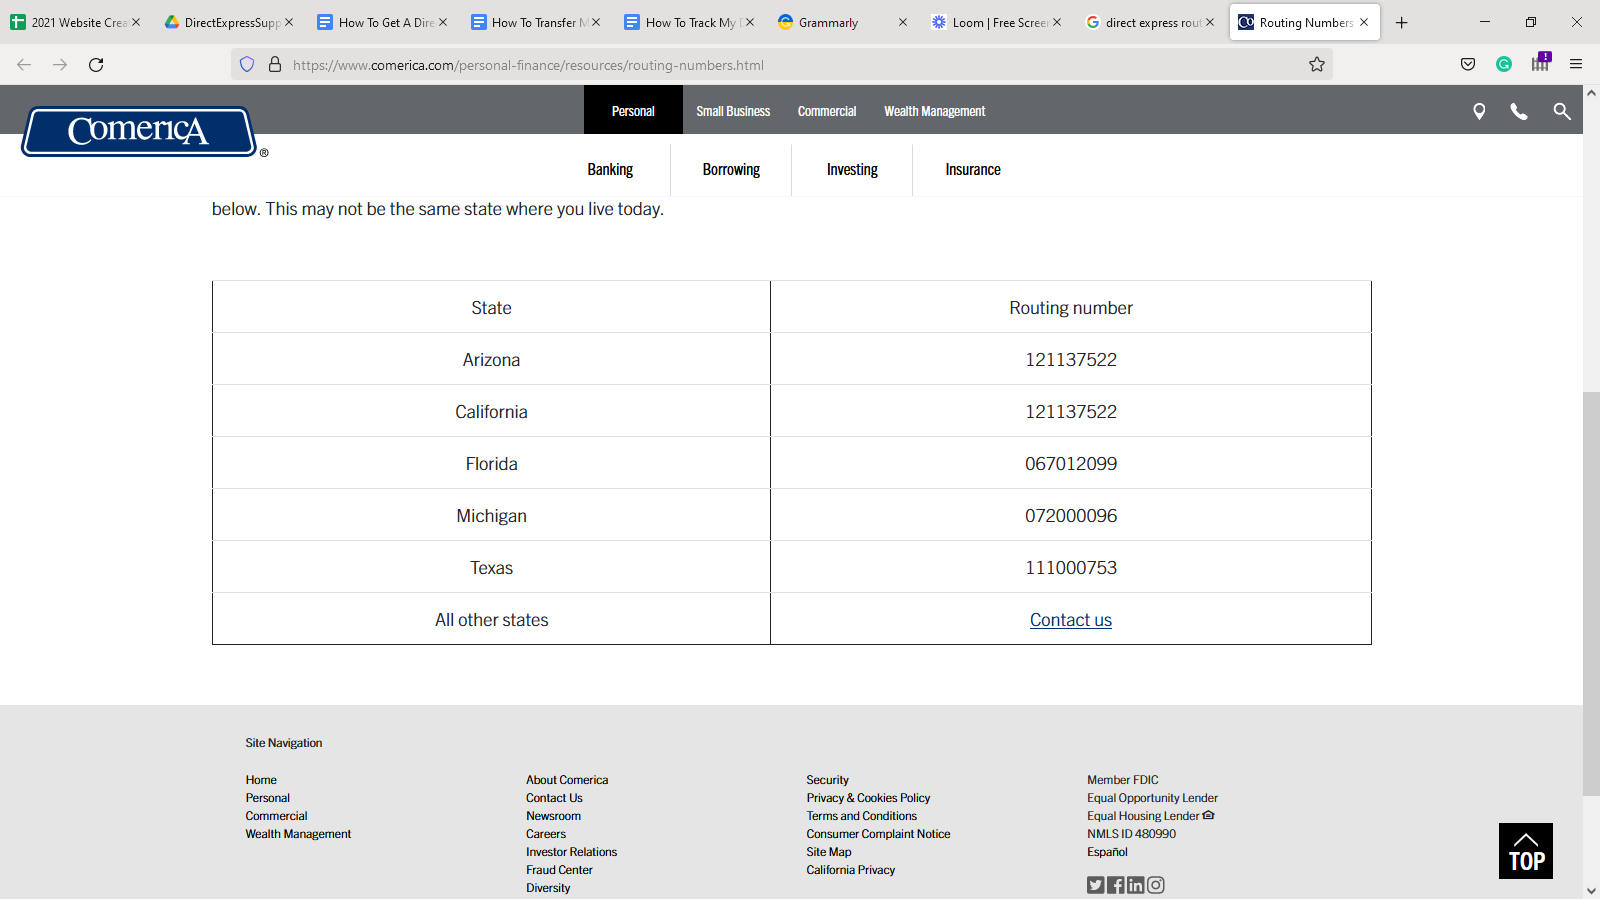Image resolution: width=1600 pixels, height=900 pixels.
Task: Click the Contact us link in table
Action: tap(1071, 620)
